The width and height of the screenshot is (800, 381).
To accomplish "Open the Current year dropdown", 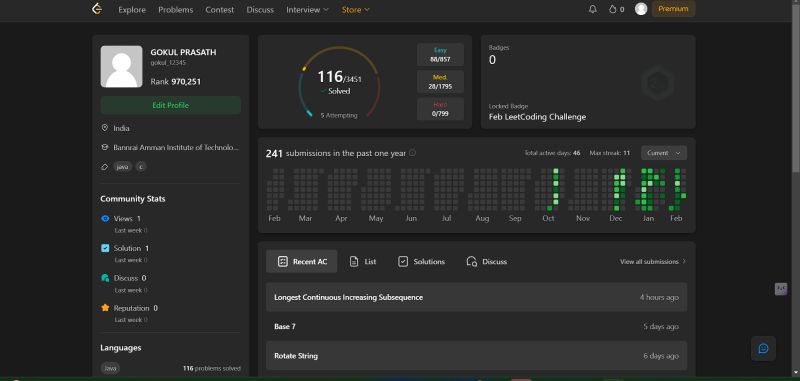I will (x=664, y=153).
